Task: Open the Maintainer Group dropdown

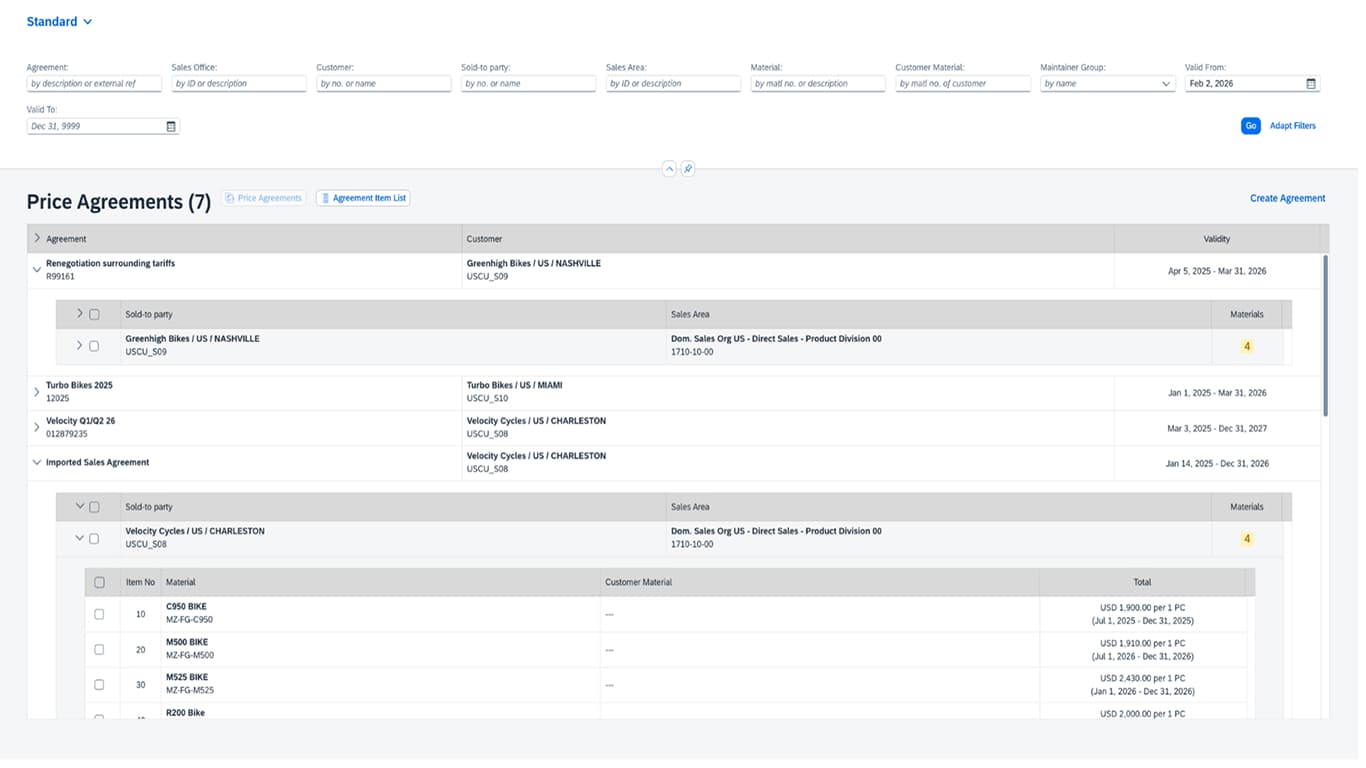Action: coord(1166,84)
